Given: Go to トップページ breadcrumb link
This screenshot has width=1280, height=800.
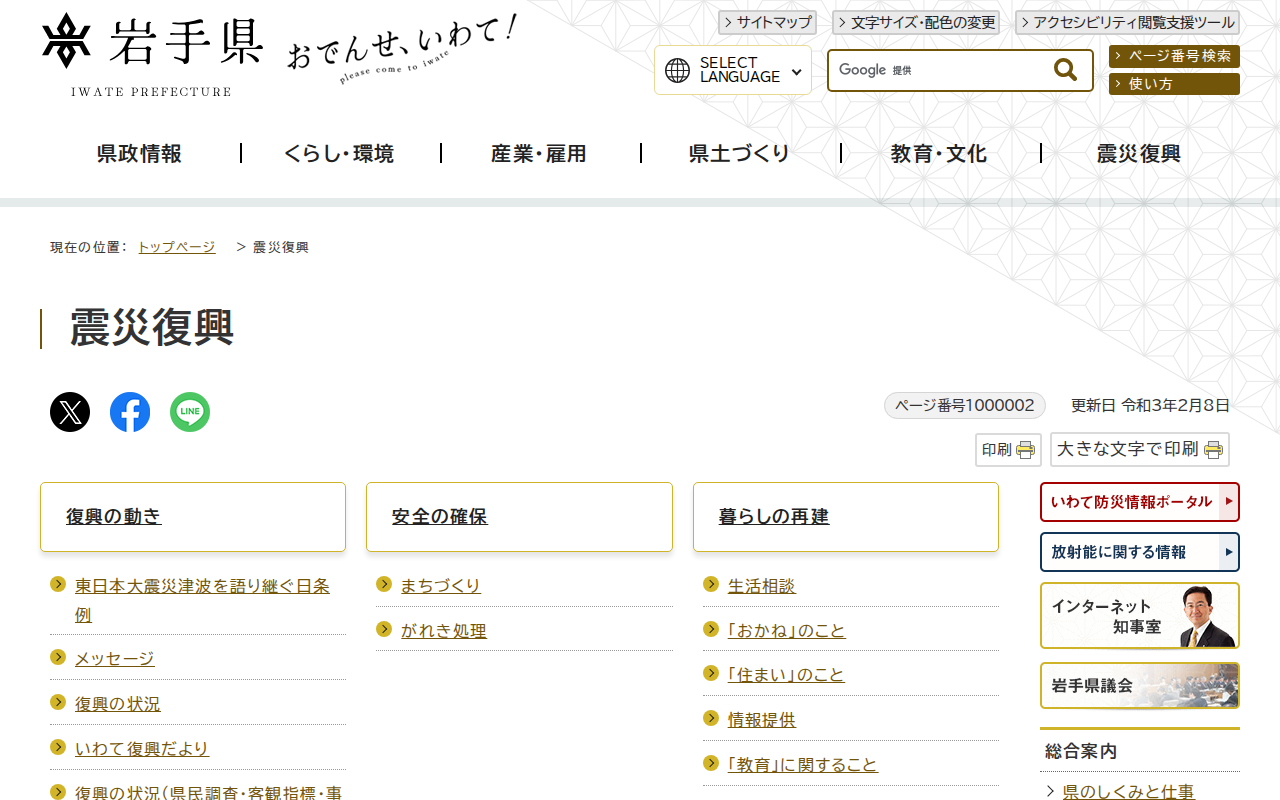Looking at the screenshot, I should (x=176, y=247).
